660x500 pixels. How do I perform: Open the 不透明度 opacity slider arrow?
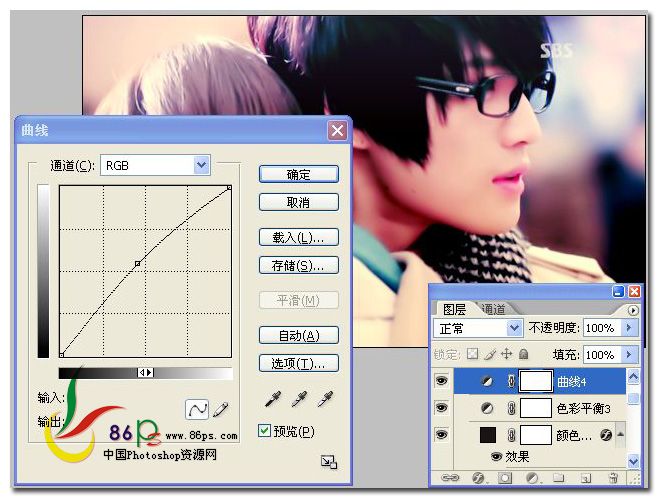click(629, 327)
